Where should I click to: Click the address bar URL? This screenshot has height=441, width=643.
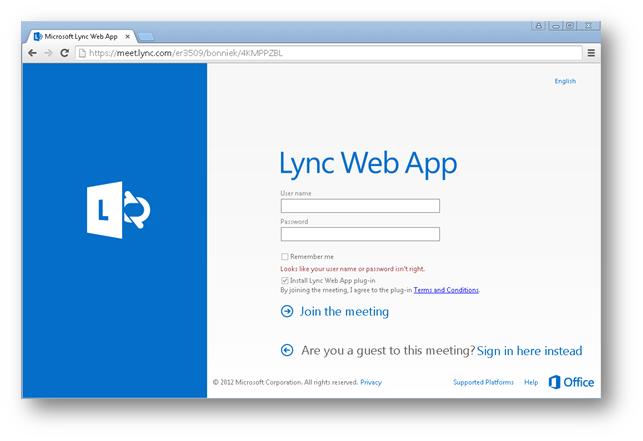click(186, 53)
